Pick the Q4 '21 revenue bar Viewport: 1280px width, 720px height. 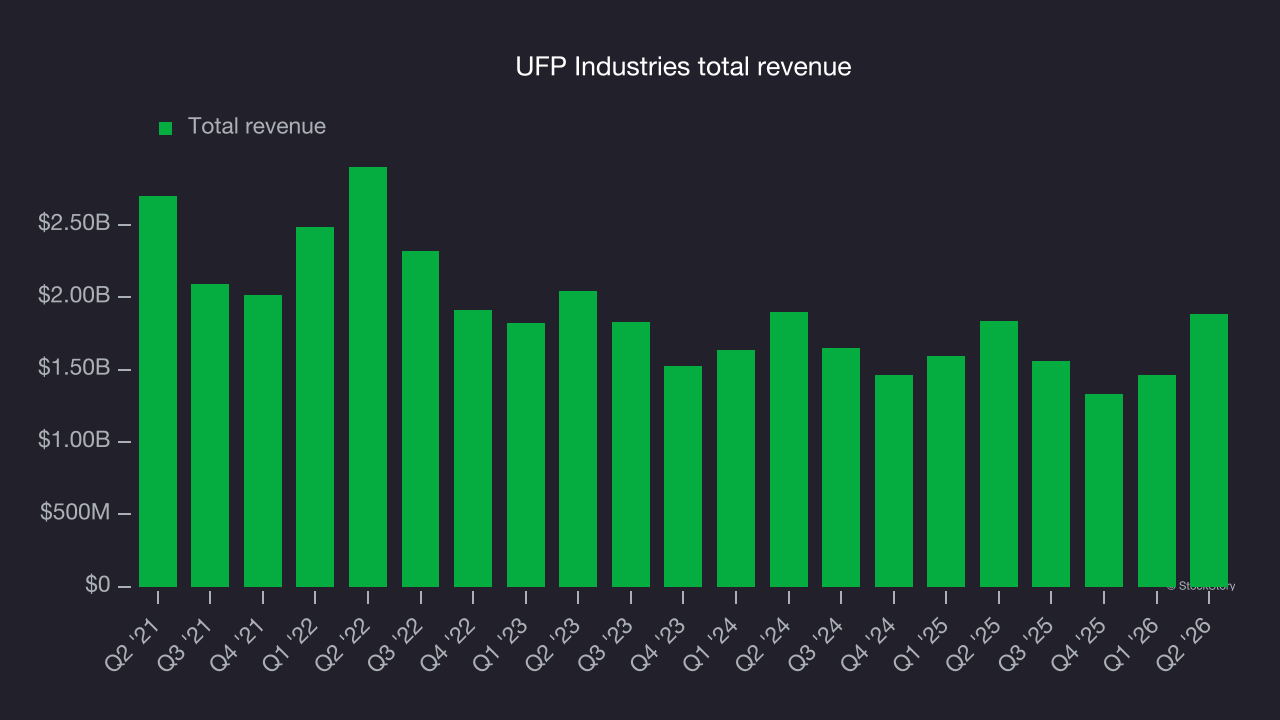[263, 441]
